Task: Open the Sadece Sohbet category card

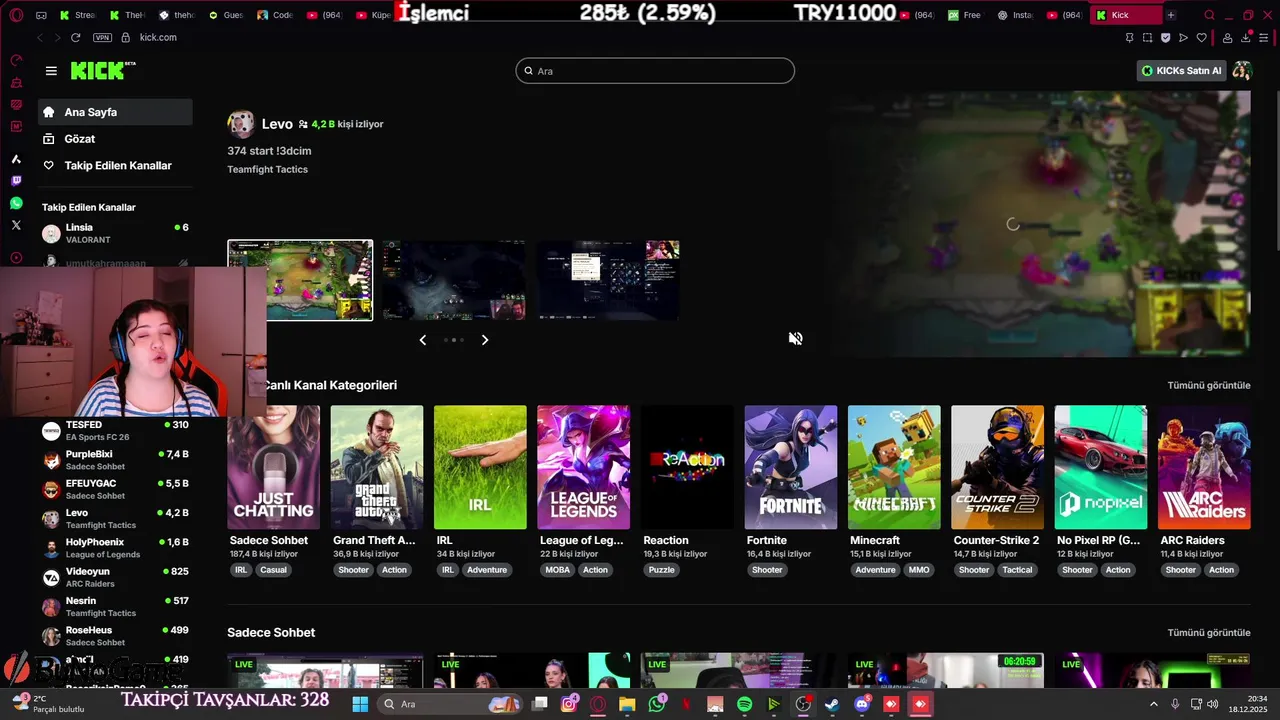Action: 274,467
